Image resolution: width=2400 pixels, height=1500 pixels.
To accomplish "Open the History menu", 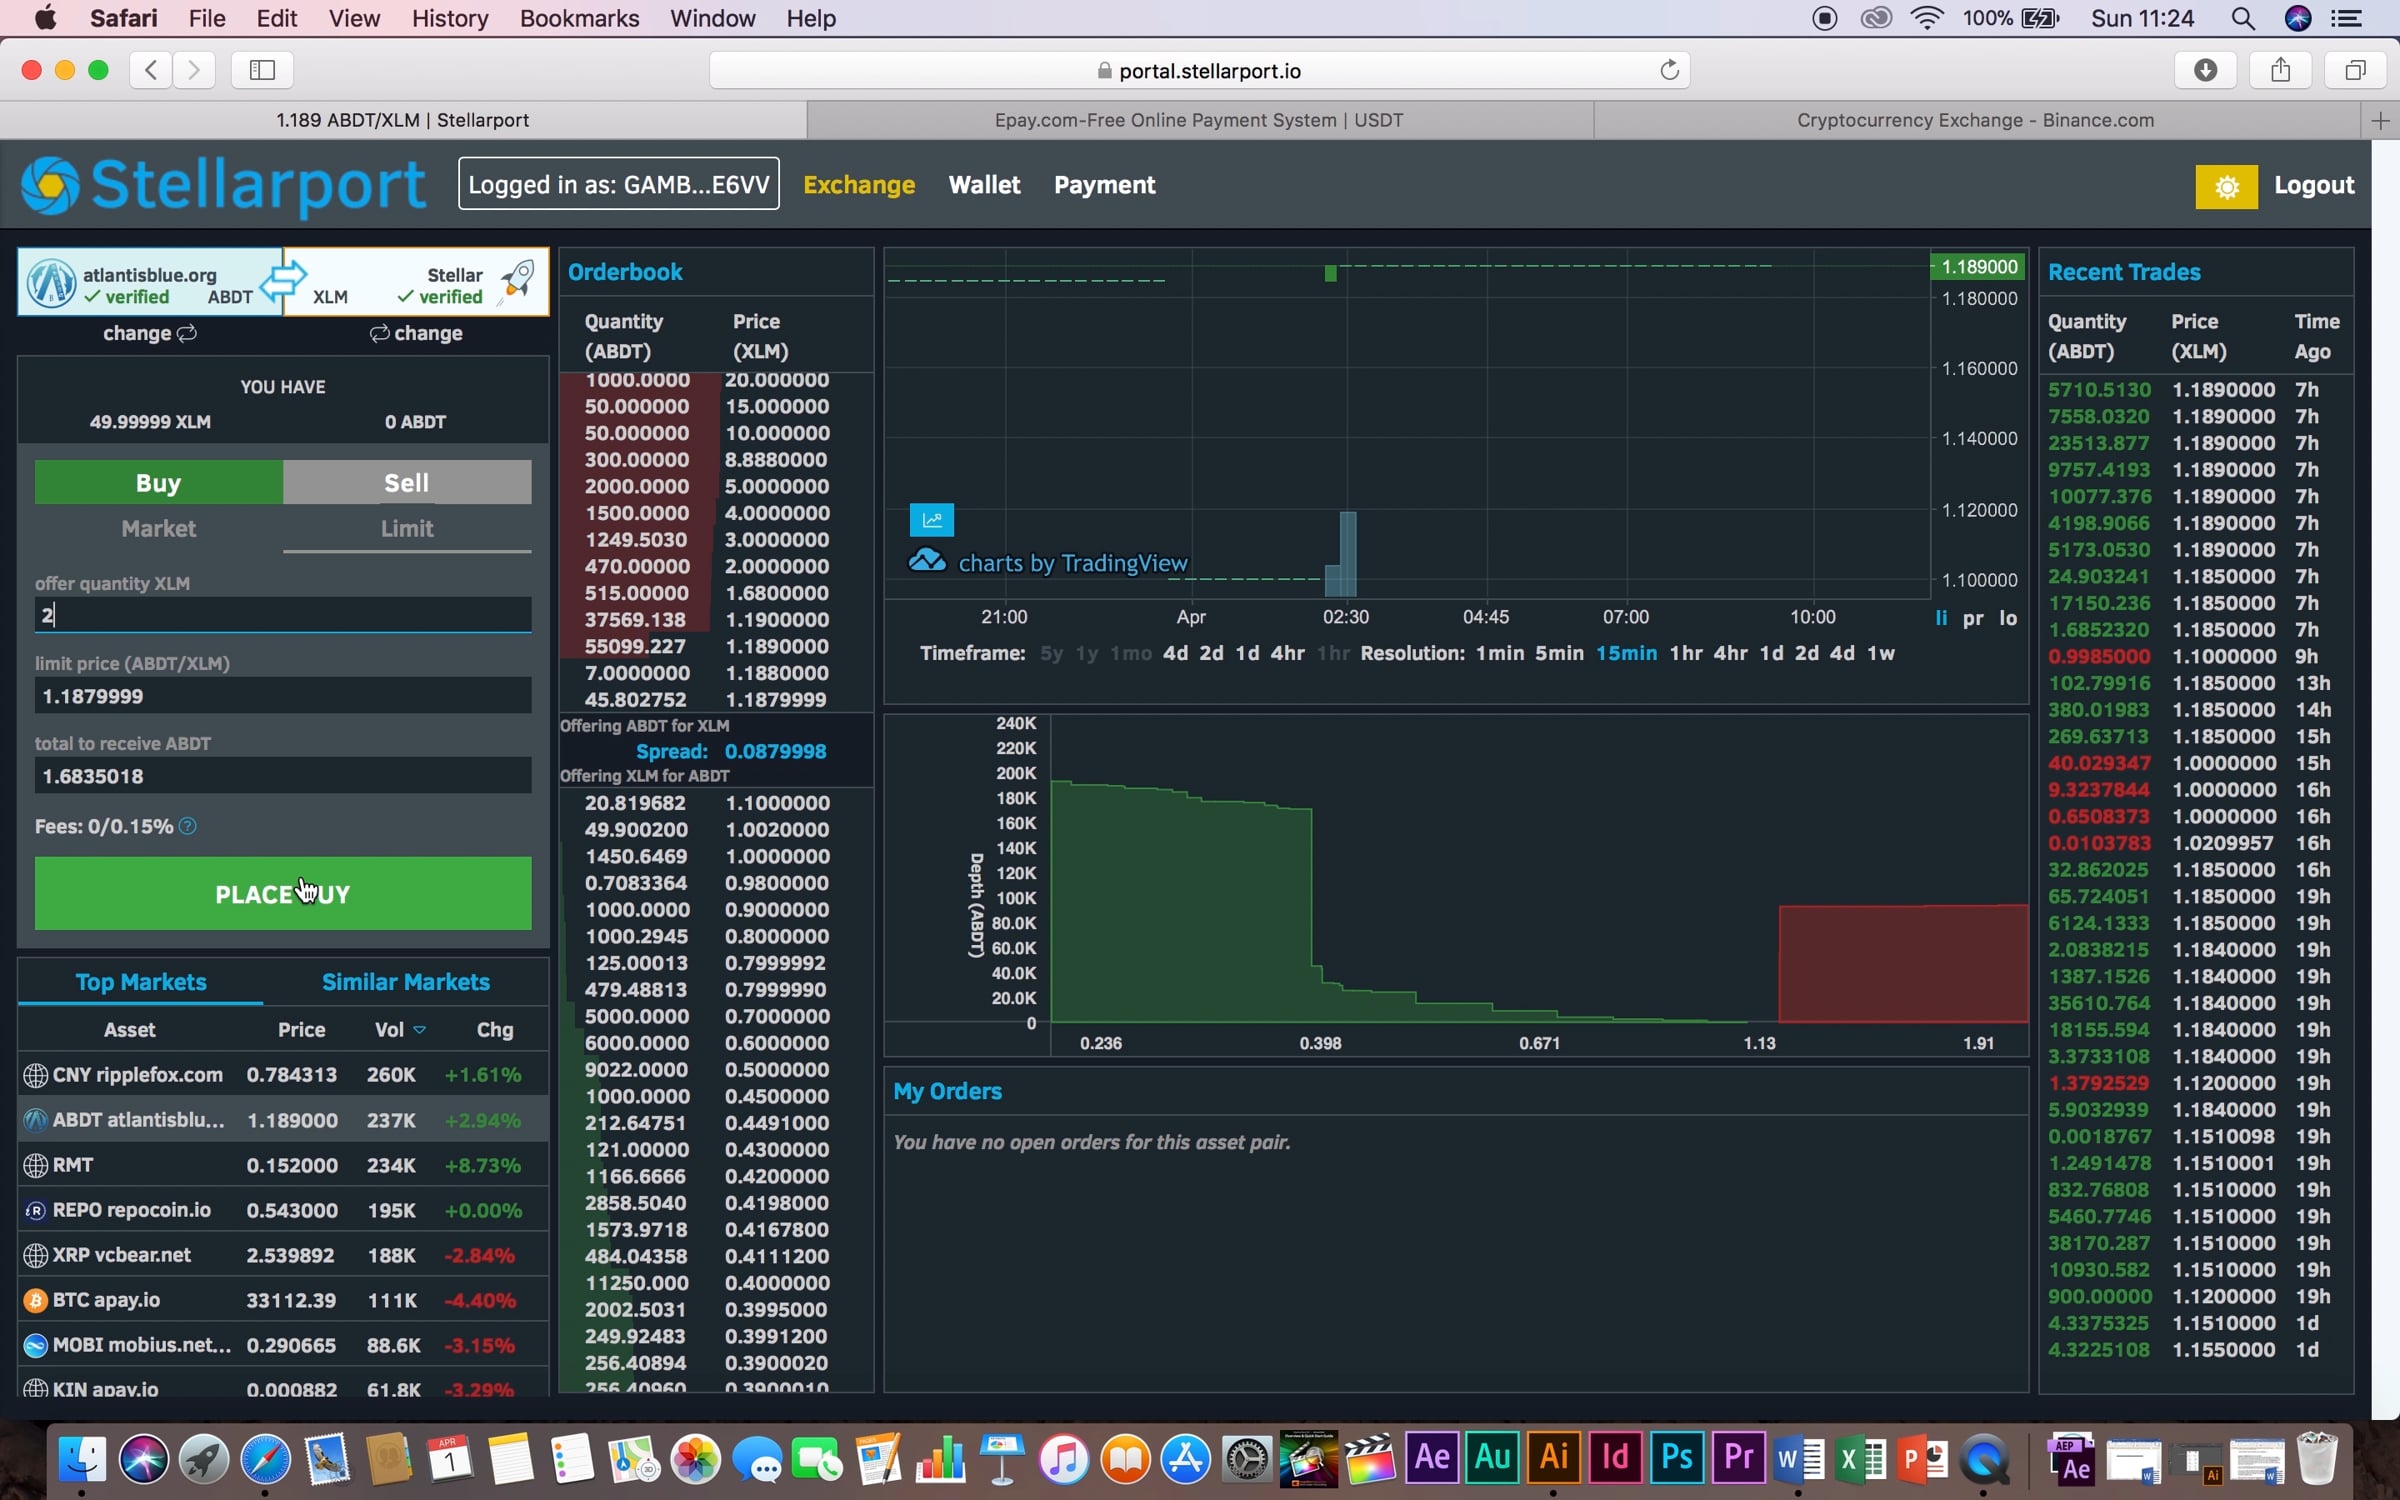I will point(450,18).
